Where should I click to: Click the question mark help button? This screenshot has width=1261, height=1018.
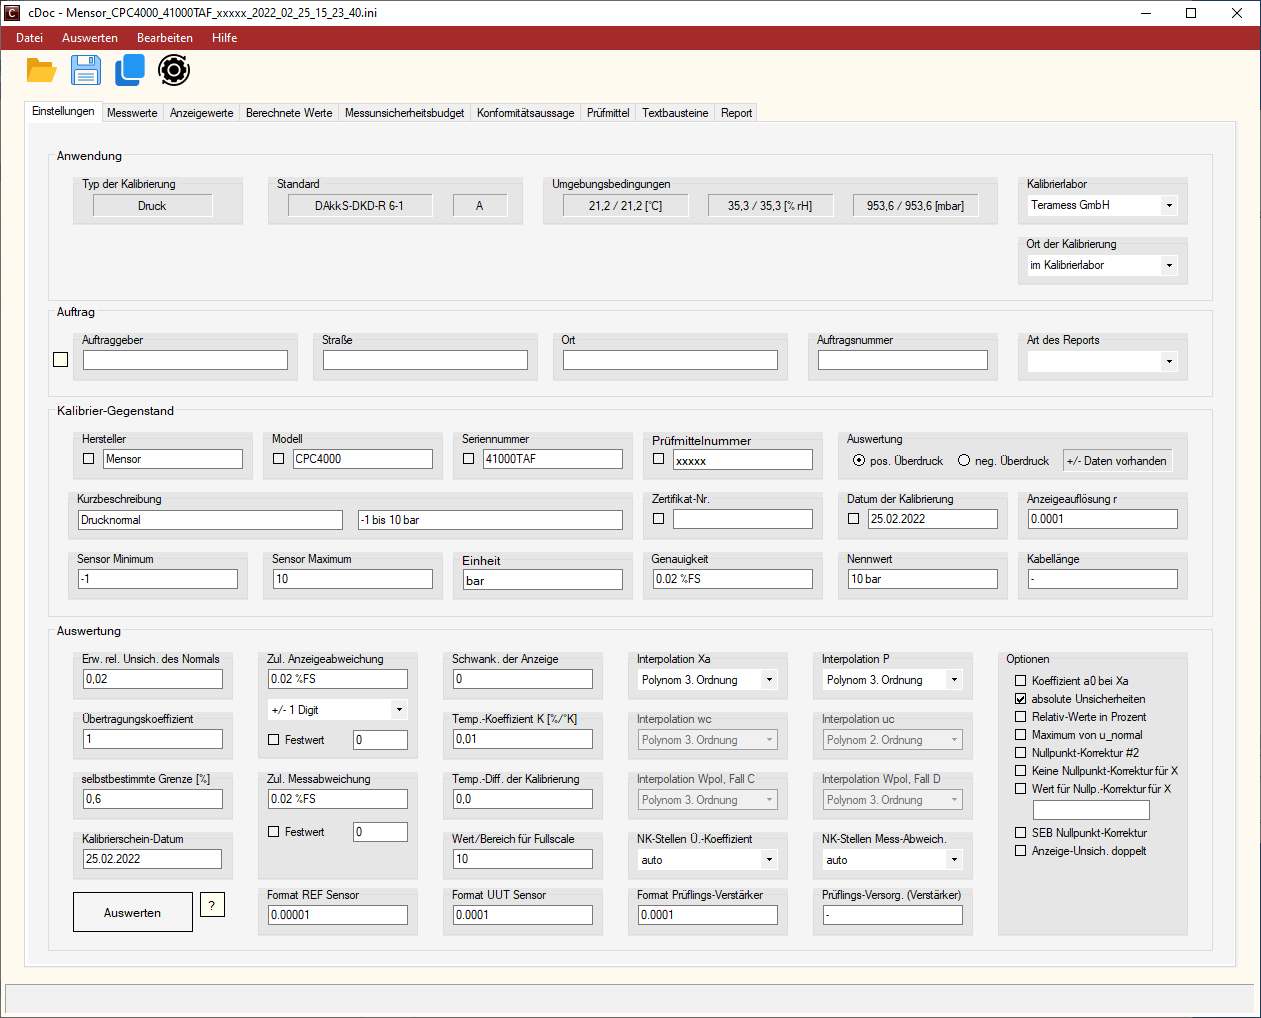(212, 905)
